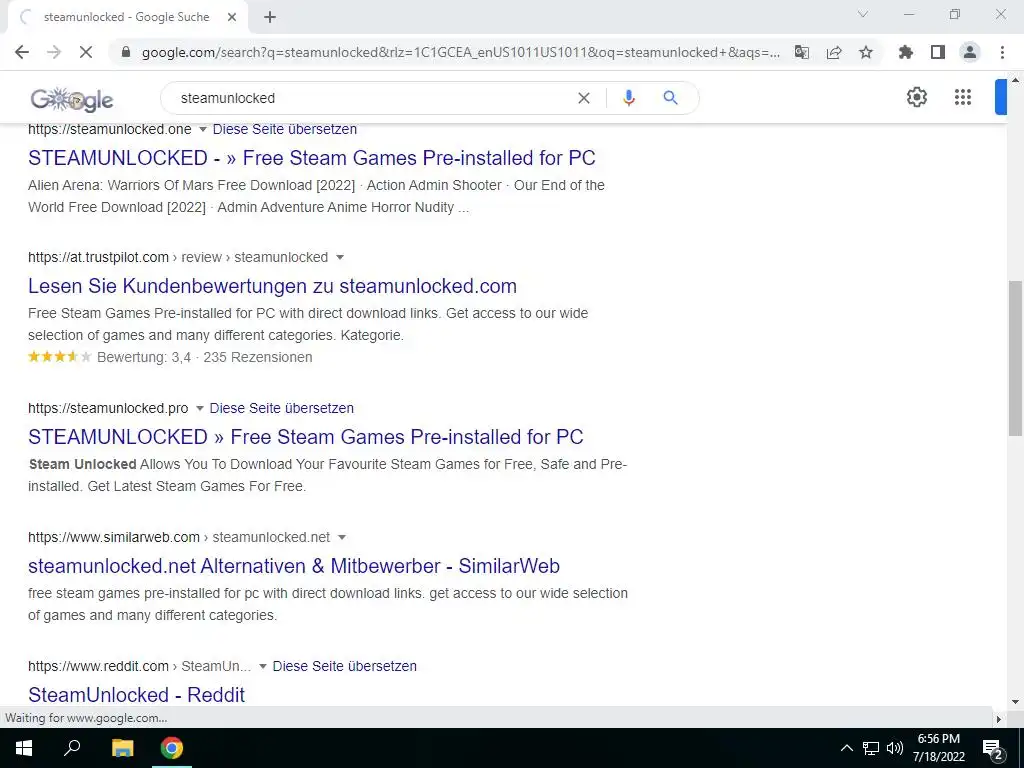Viewport: 1024px width, 768px height.
Task: Click the Chrome address bar URL
Action: coord(460,52)
